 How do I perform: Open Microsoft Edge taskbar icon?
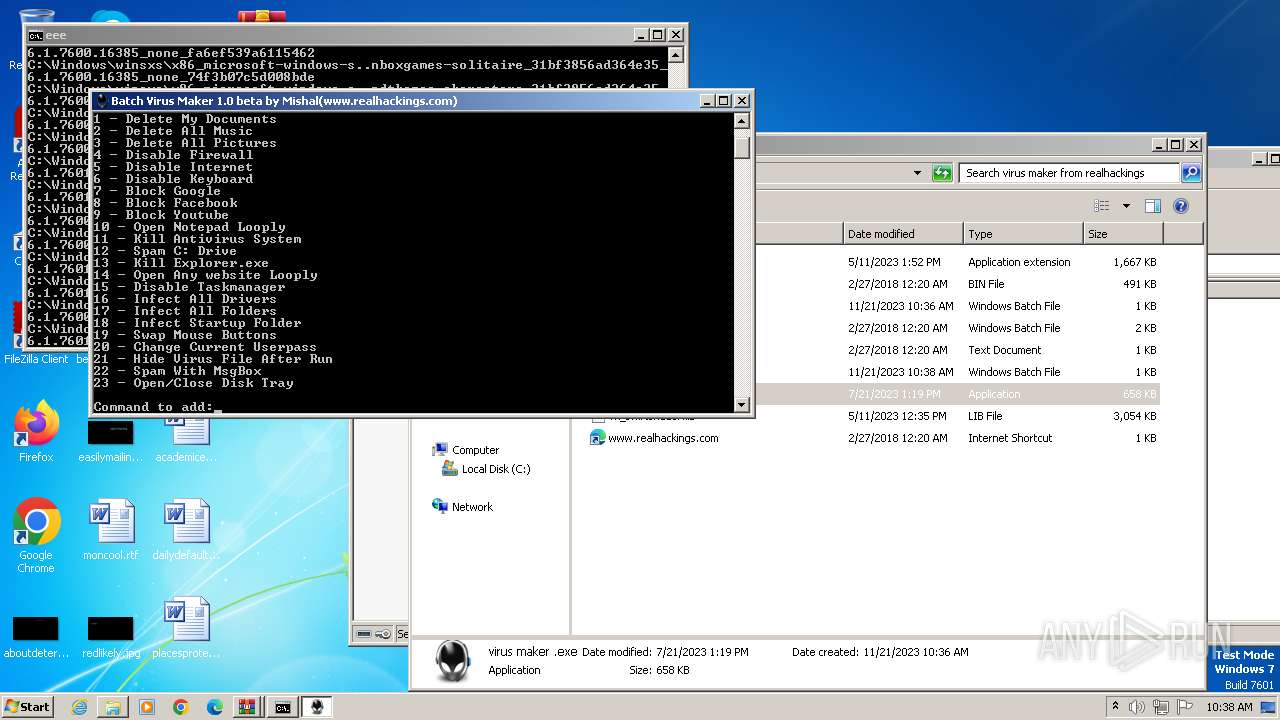pyautogui.click(x=214, y=707)
